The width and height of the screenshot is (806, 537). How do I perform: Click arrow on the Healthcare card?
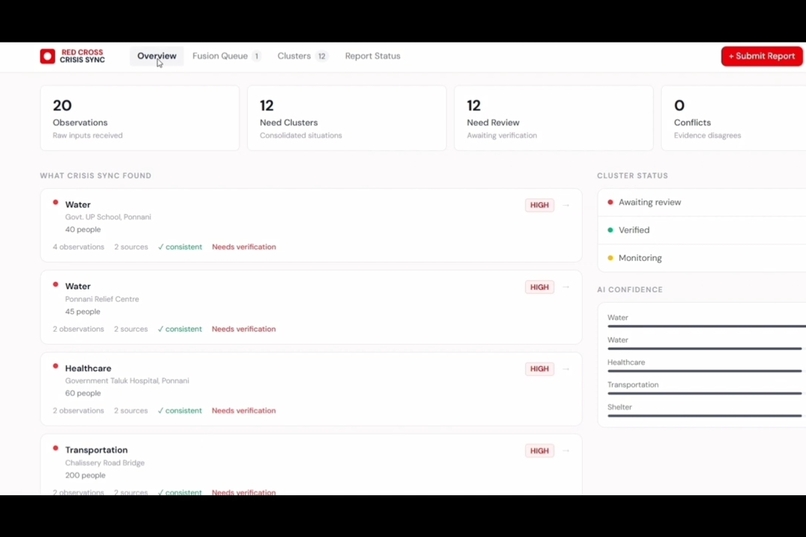[566, 369]
